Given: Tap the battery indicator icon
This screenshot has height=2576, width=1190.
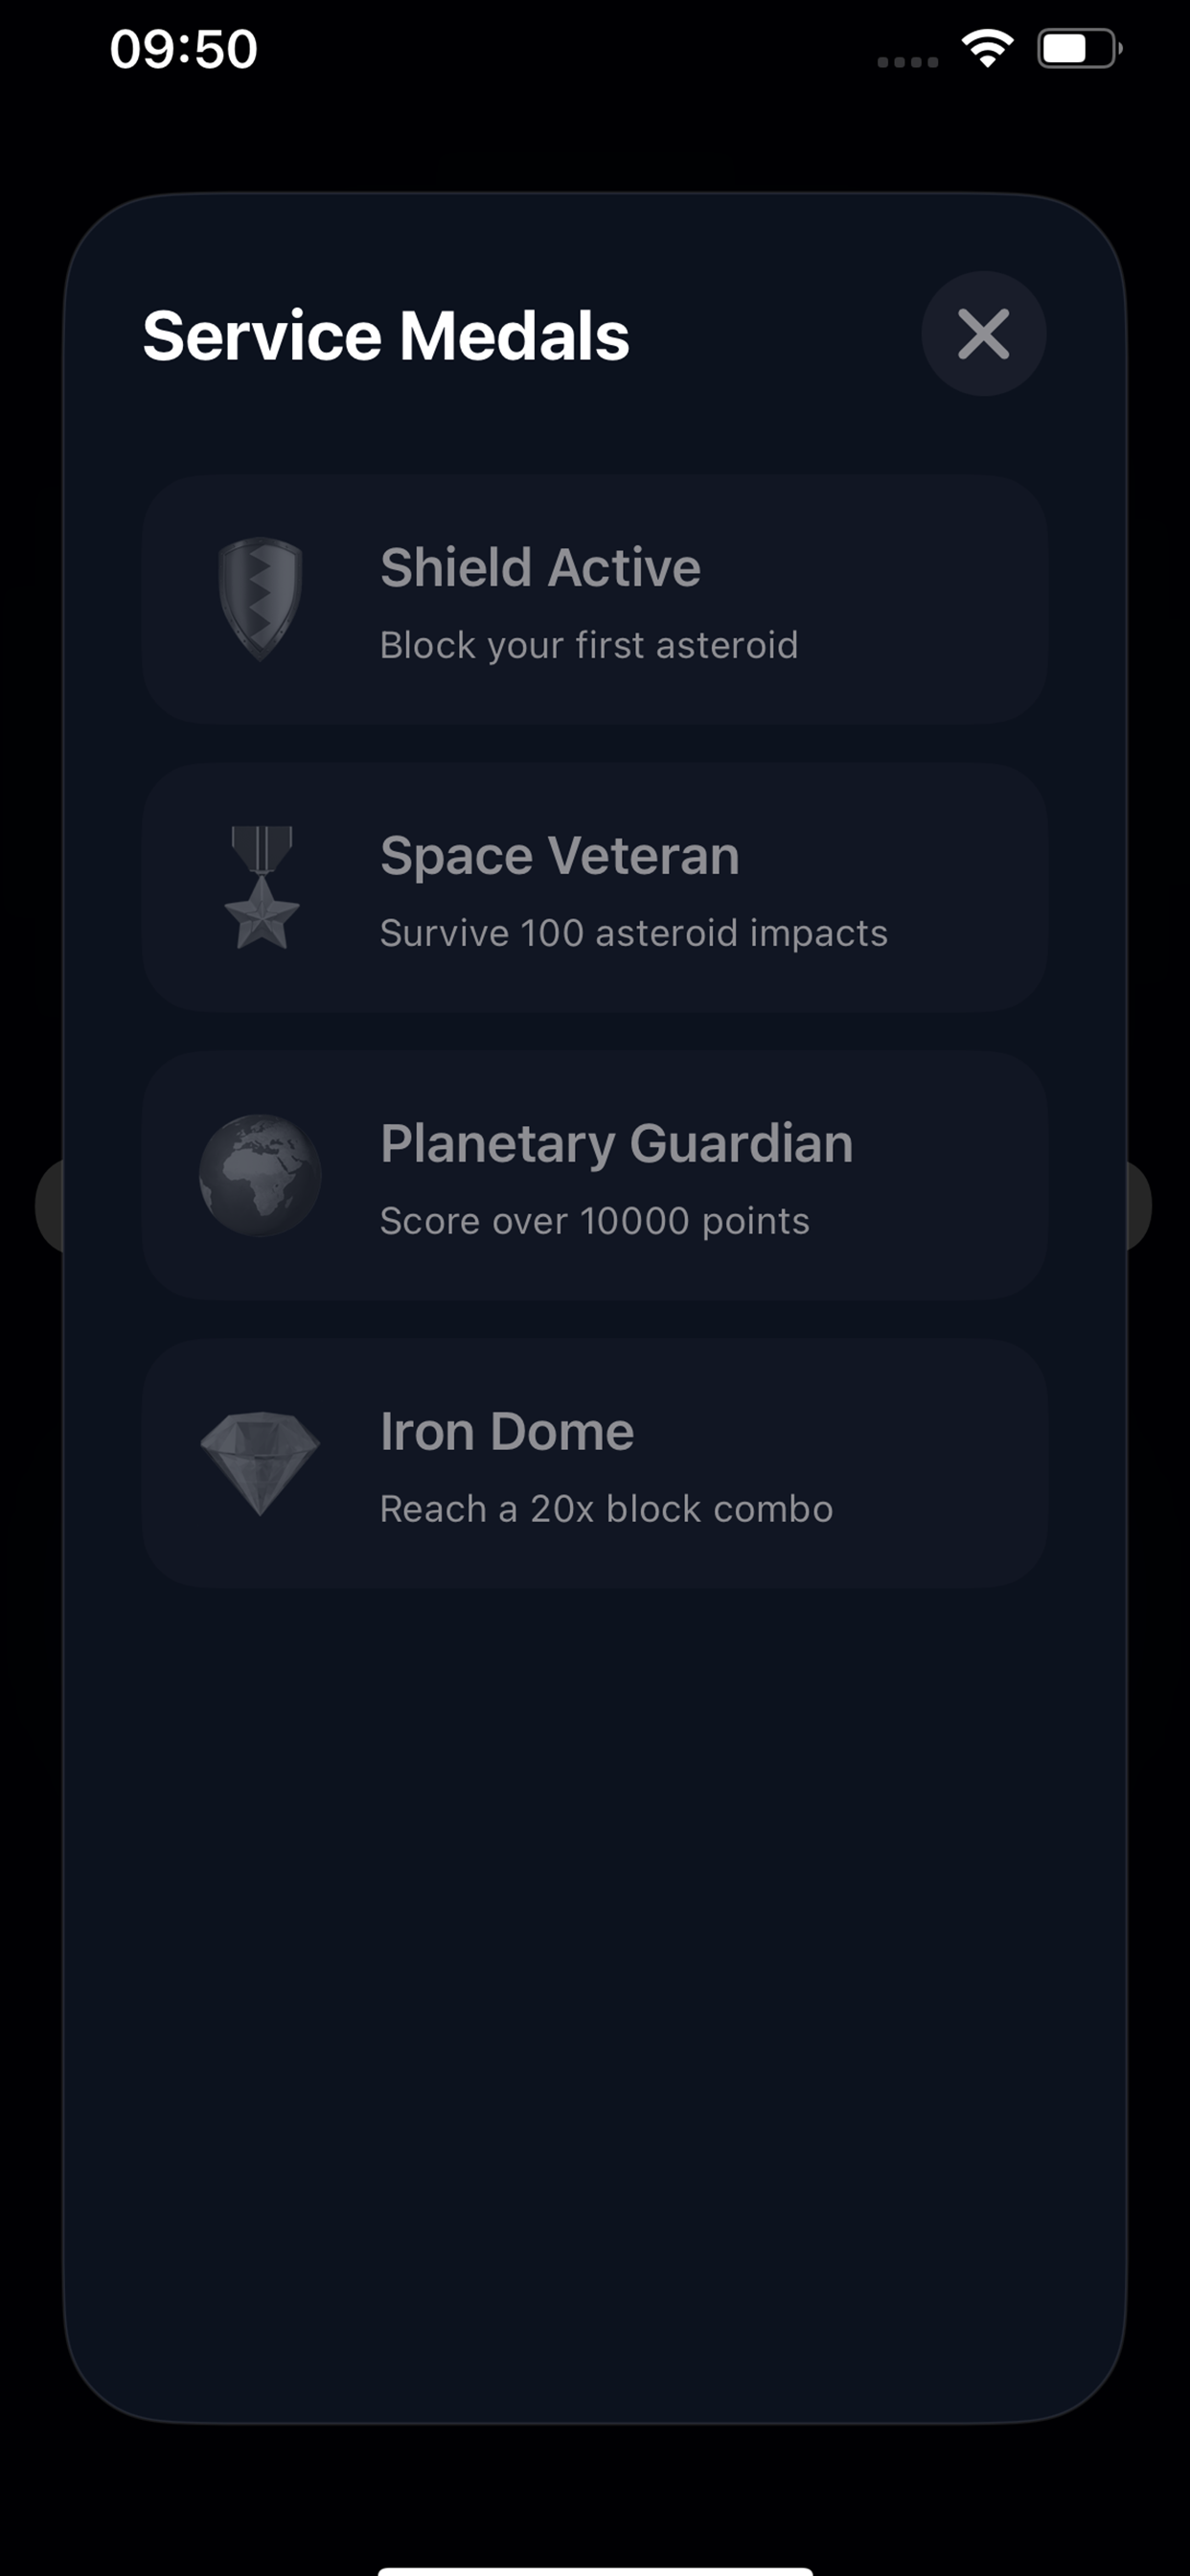Looking at the screenshot, I should [1079, 48].
